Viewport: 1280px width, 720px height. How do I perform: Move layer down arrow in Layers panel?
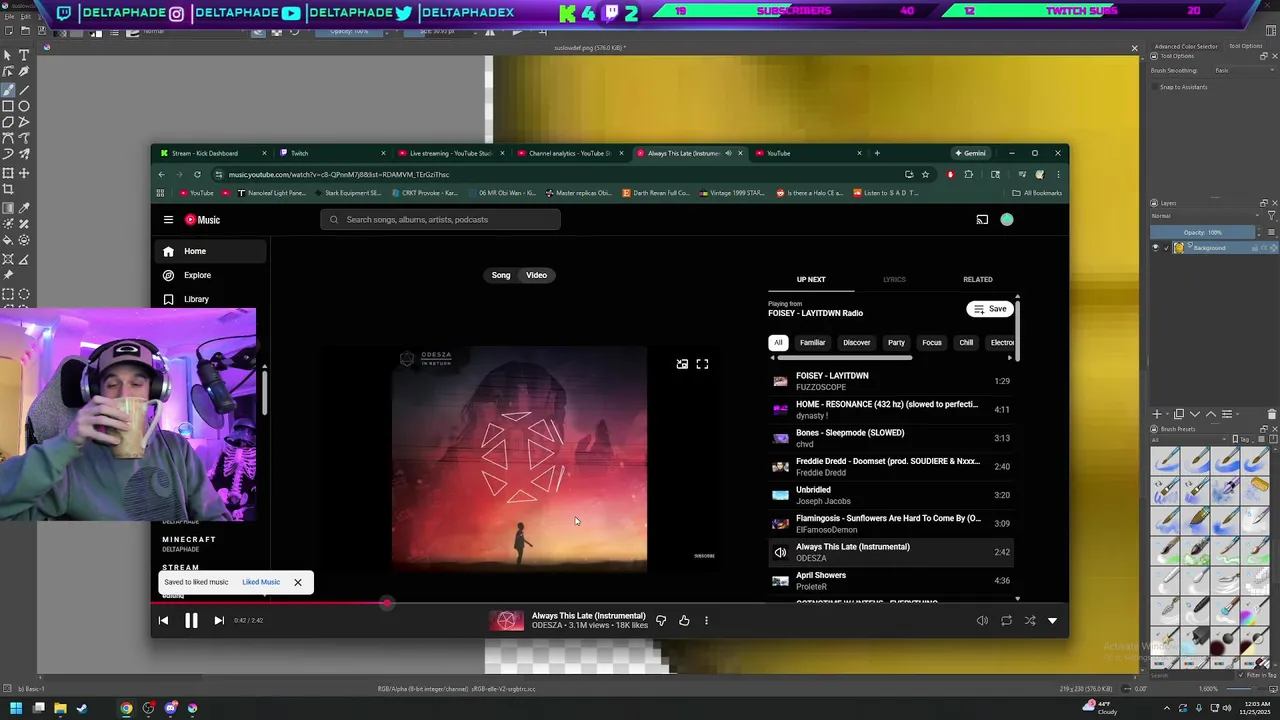[x=1195, y=413]
